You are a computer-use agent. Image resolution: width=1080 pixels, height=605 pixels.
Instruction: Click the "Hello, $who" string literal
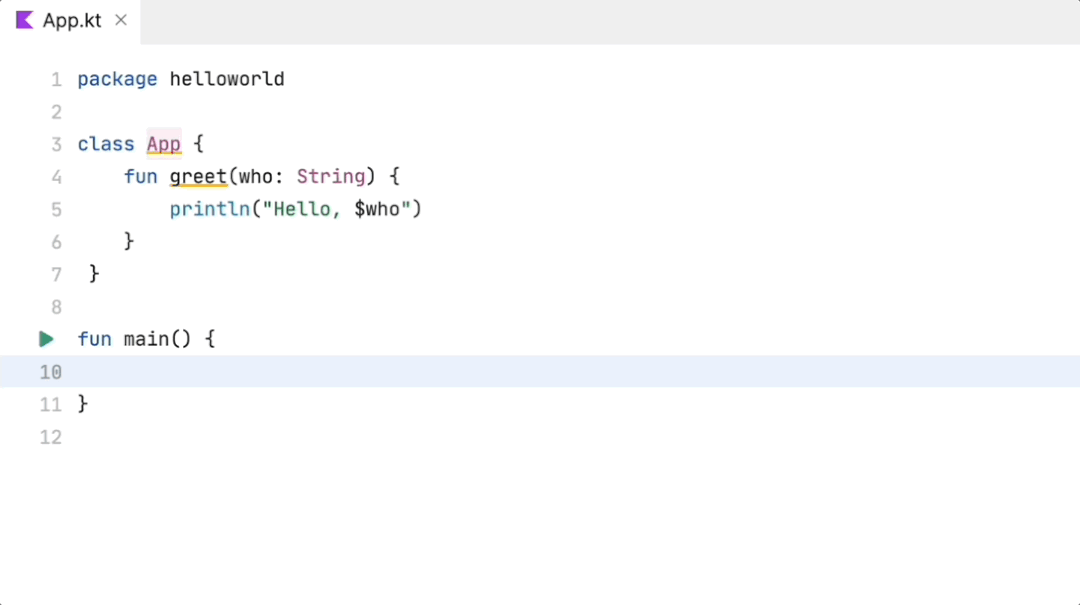(336, 209)
